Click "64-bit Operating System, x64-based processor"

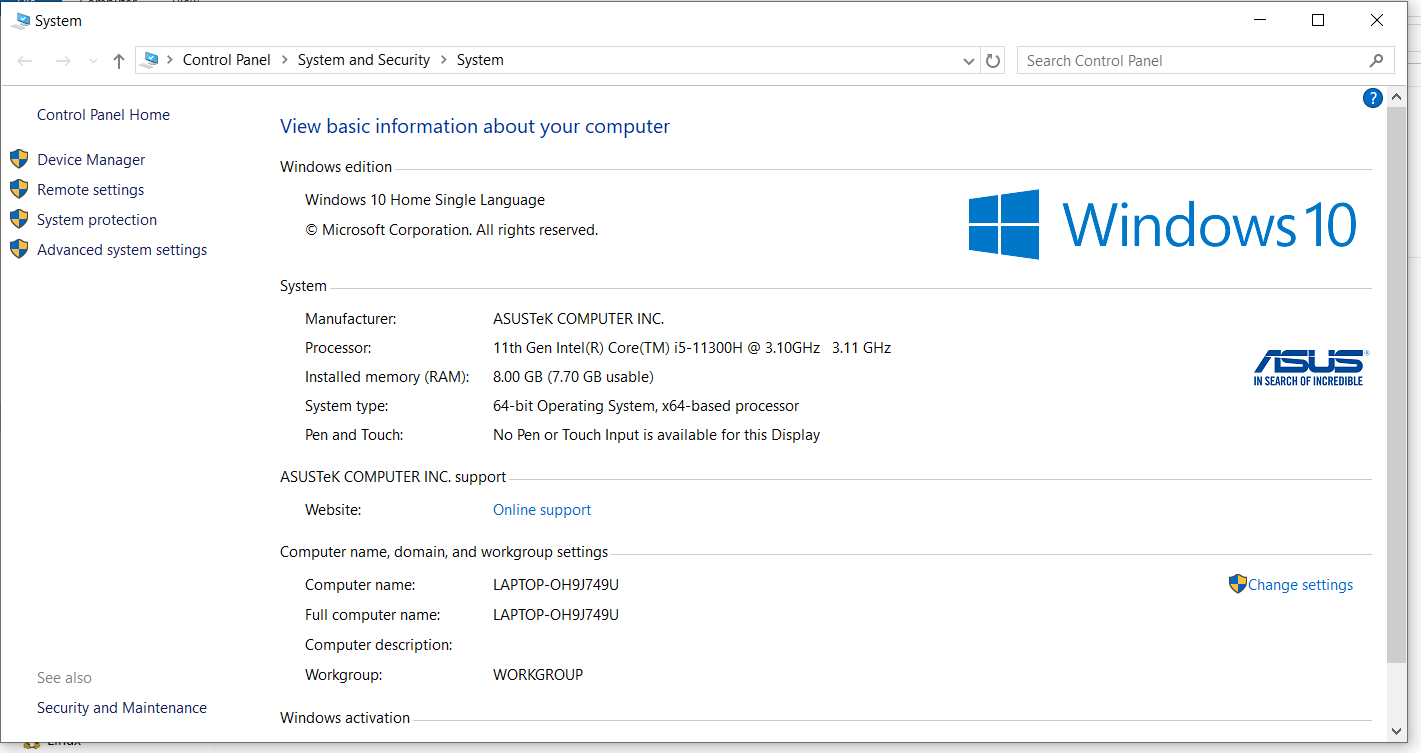coord(646,406)
